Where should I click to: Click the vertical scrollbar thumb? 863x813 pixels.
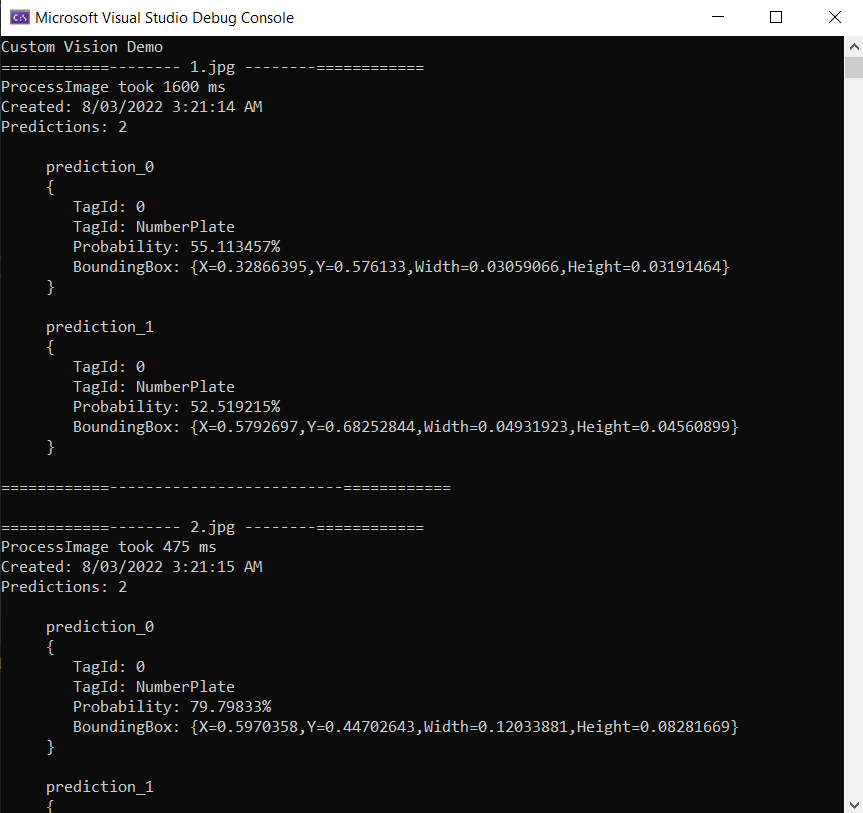[854, 67]
